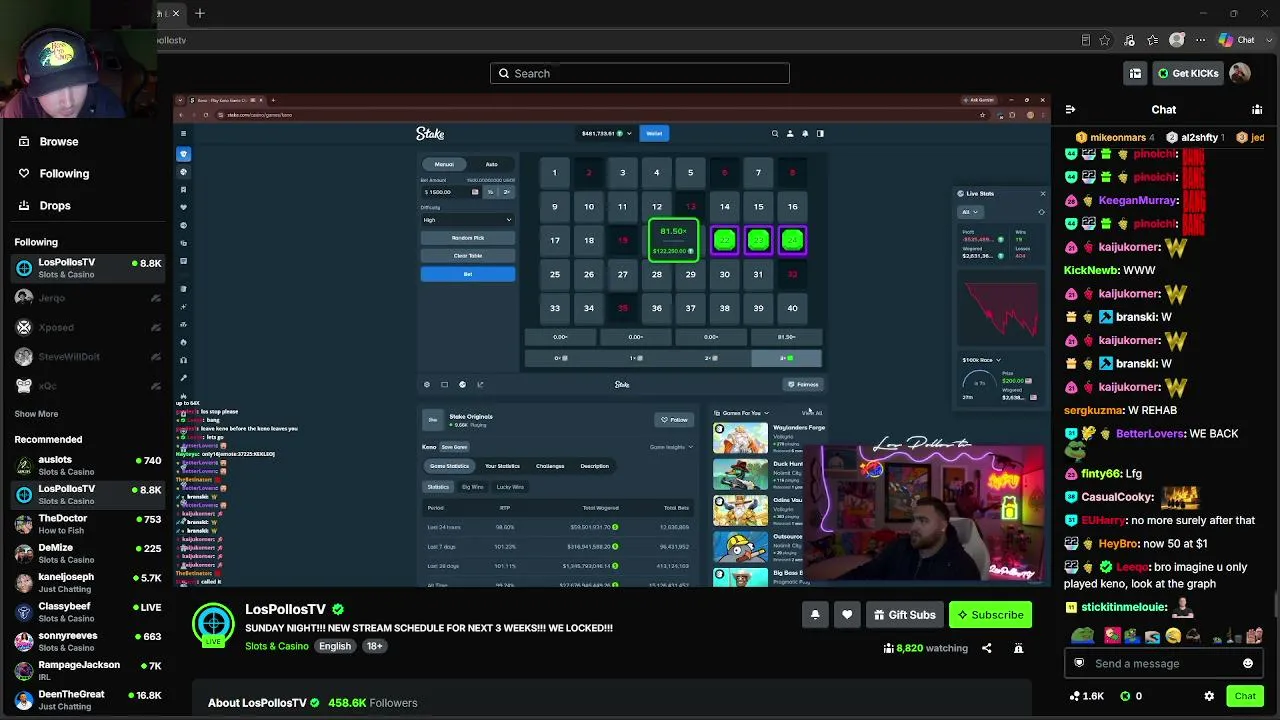Click the Fairness button under Keno board
Screen dimensions: 1280x720
(803, 384)
